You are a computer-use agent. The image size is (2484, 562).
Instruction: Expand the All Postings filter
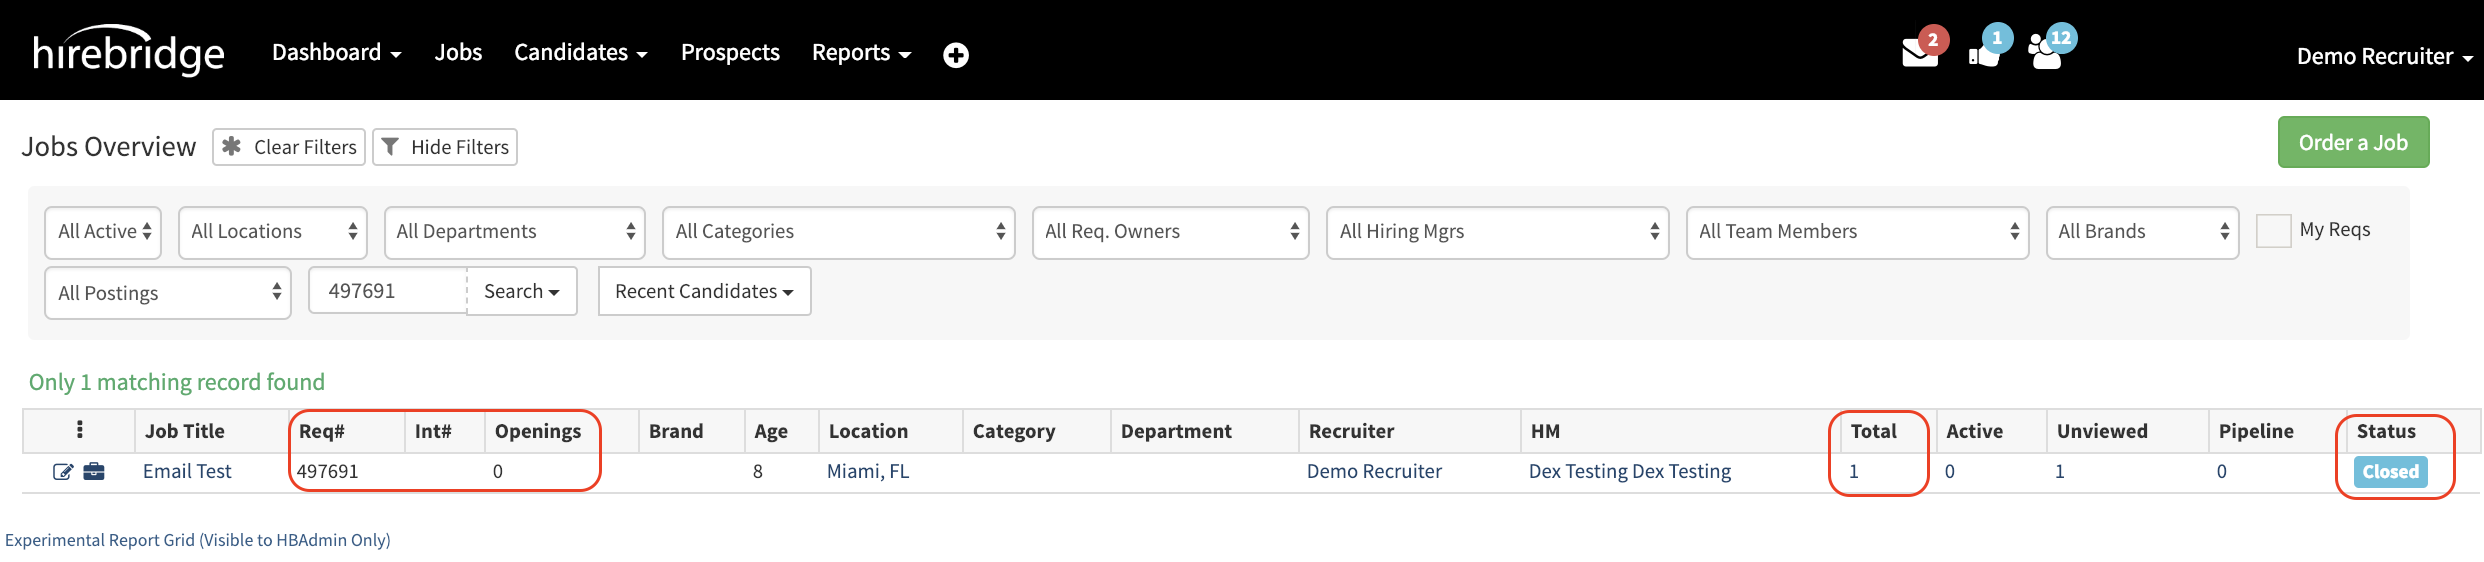click(168, 293)
